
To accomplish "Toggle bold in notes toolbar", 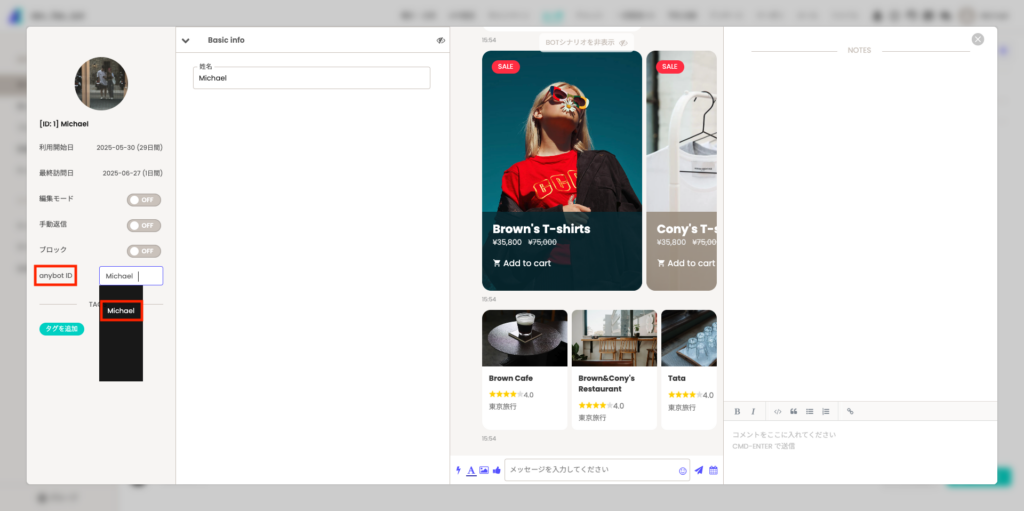I will pyautogui.click(x=737, y=412).
